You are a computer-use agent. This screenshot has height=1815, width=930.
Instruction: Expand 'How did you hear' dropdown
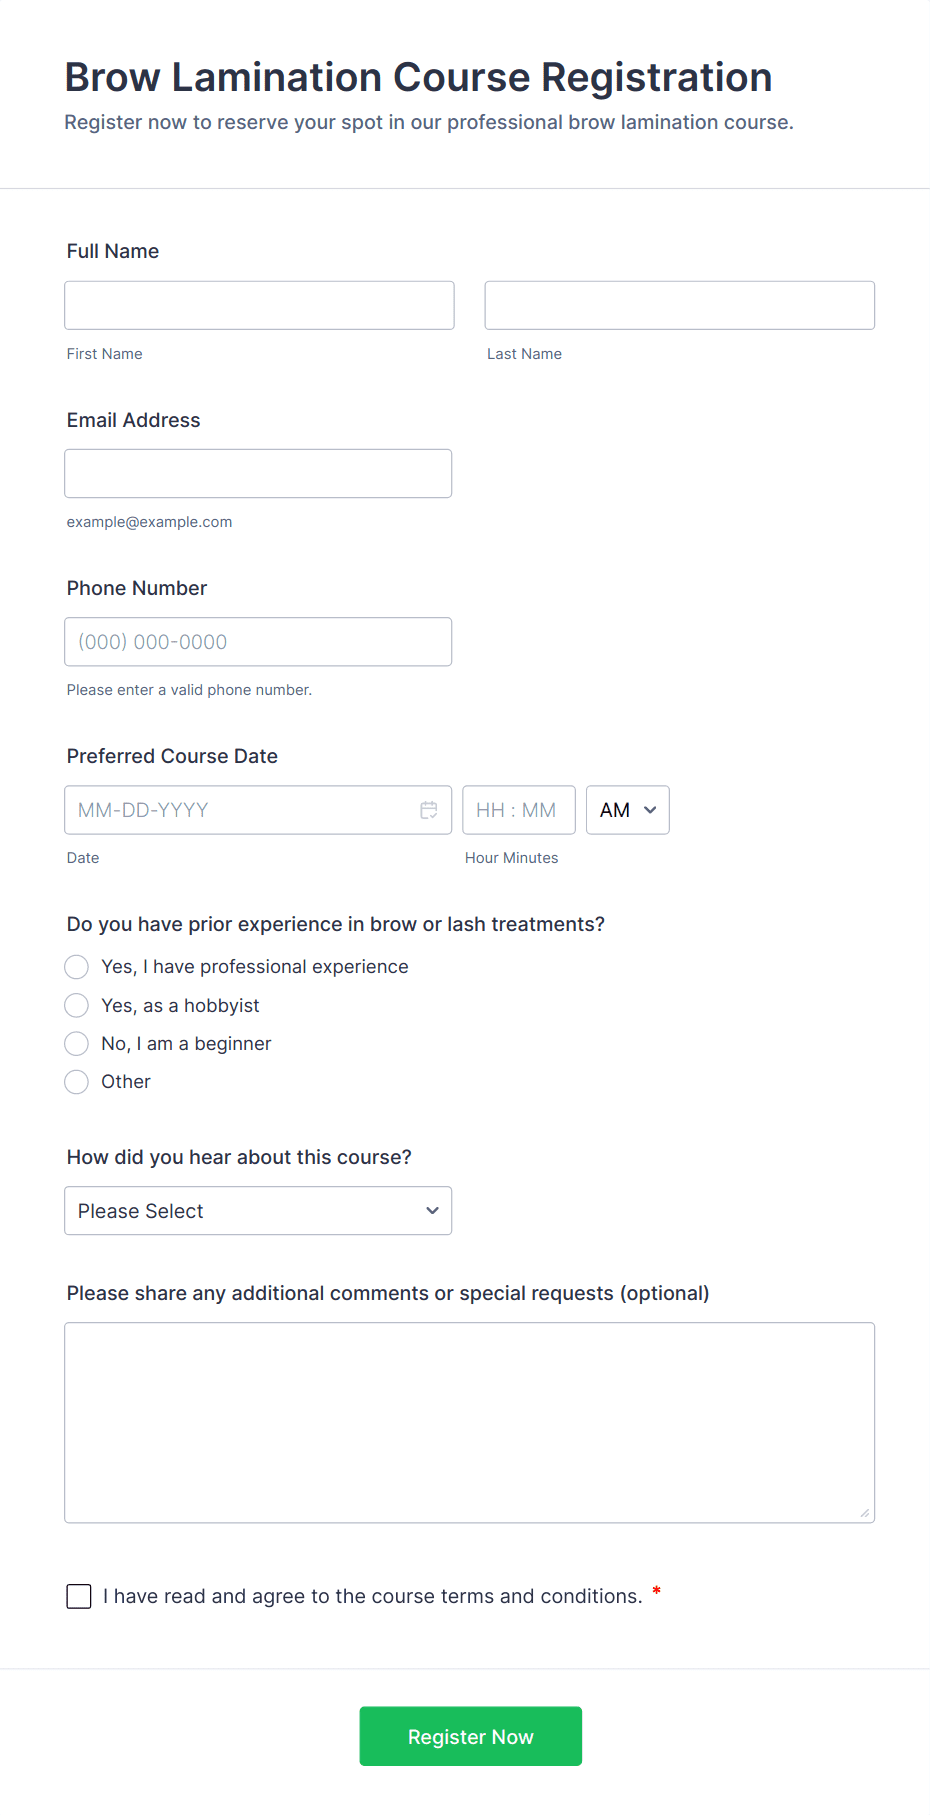point(258,1211)
